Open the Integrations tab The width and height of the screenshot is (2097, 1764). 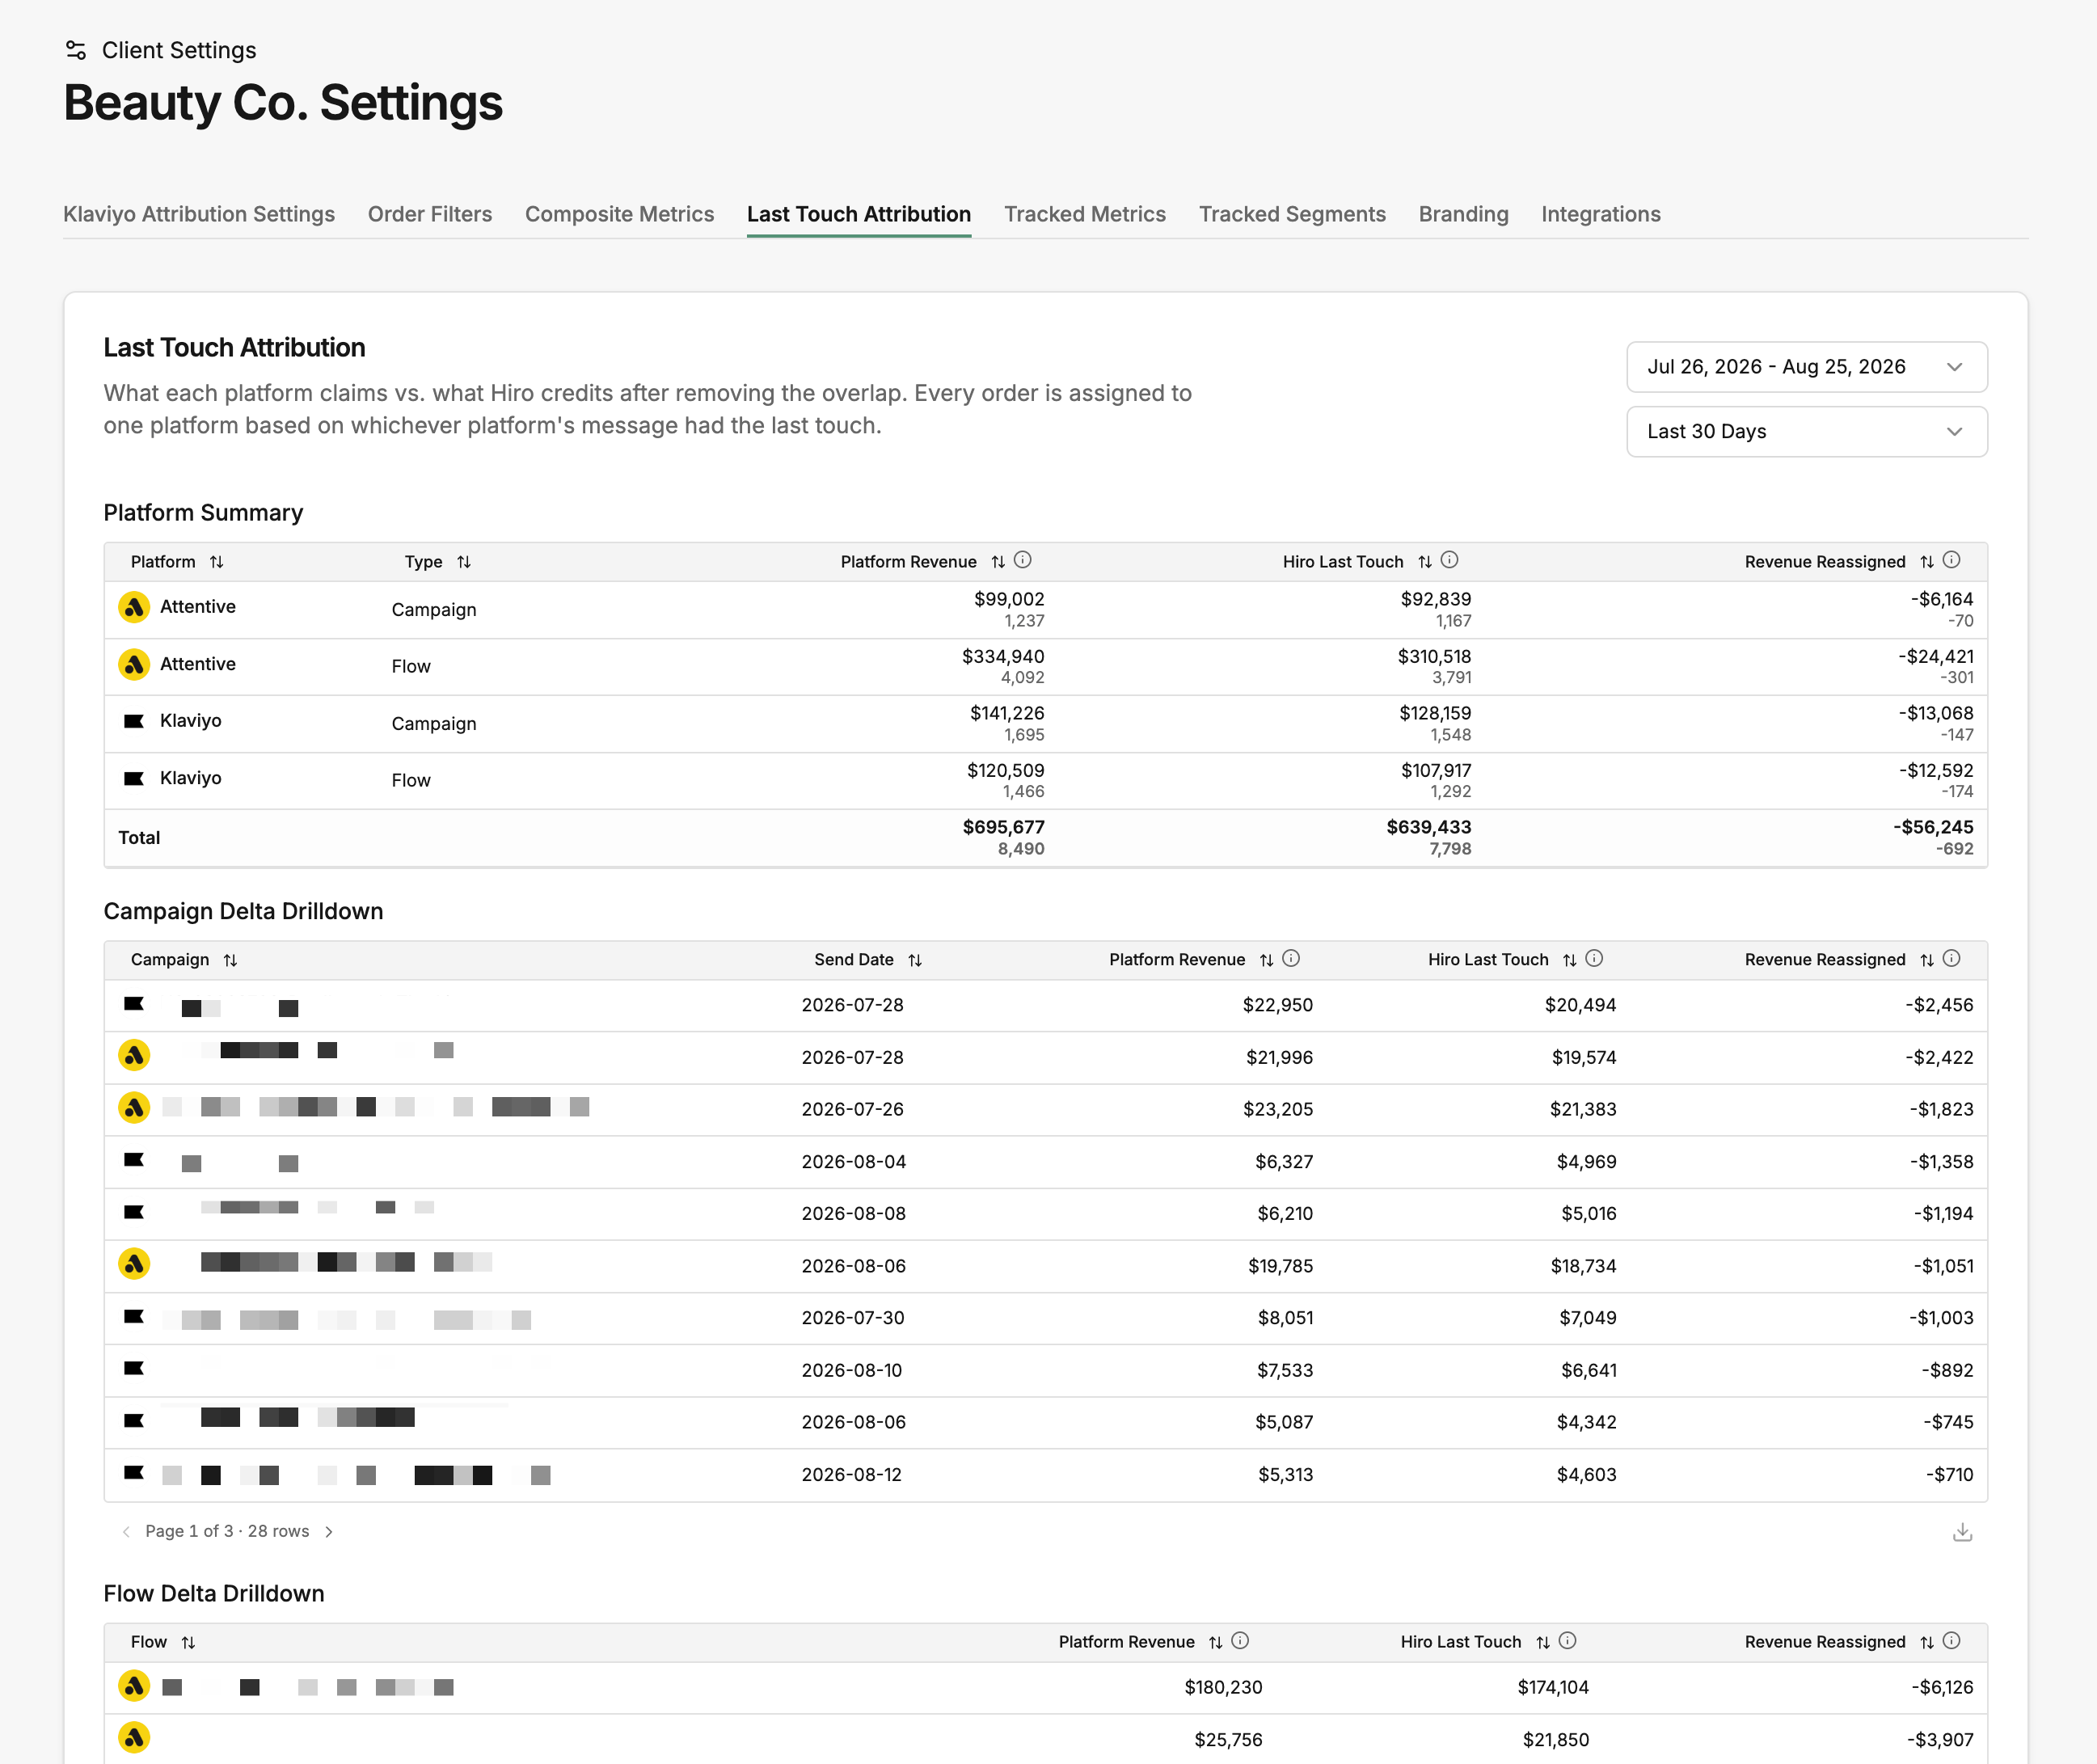click(1601, 214)
